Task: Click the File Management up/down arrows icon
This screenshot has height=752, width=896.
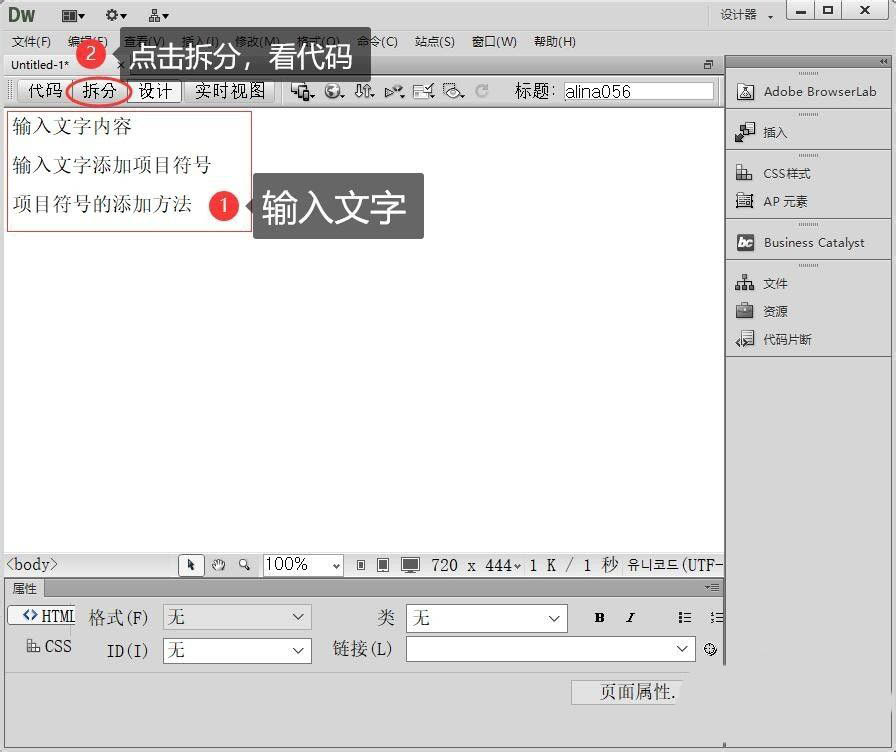Action: pos(362,91)
